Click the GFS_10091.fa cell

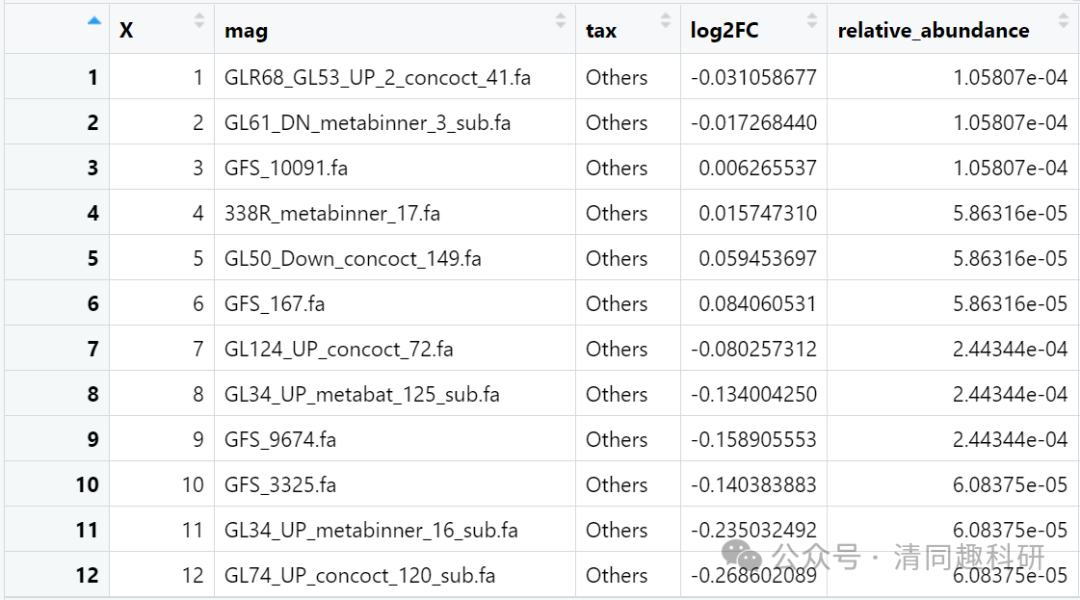[286, 168]
